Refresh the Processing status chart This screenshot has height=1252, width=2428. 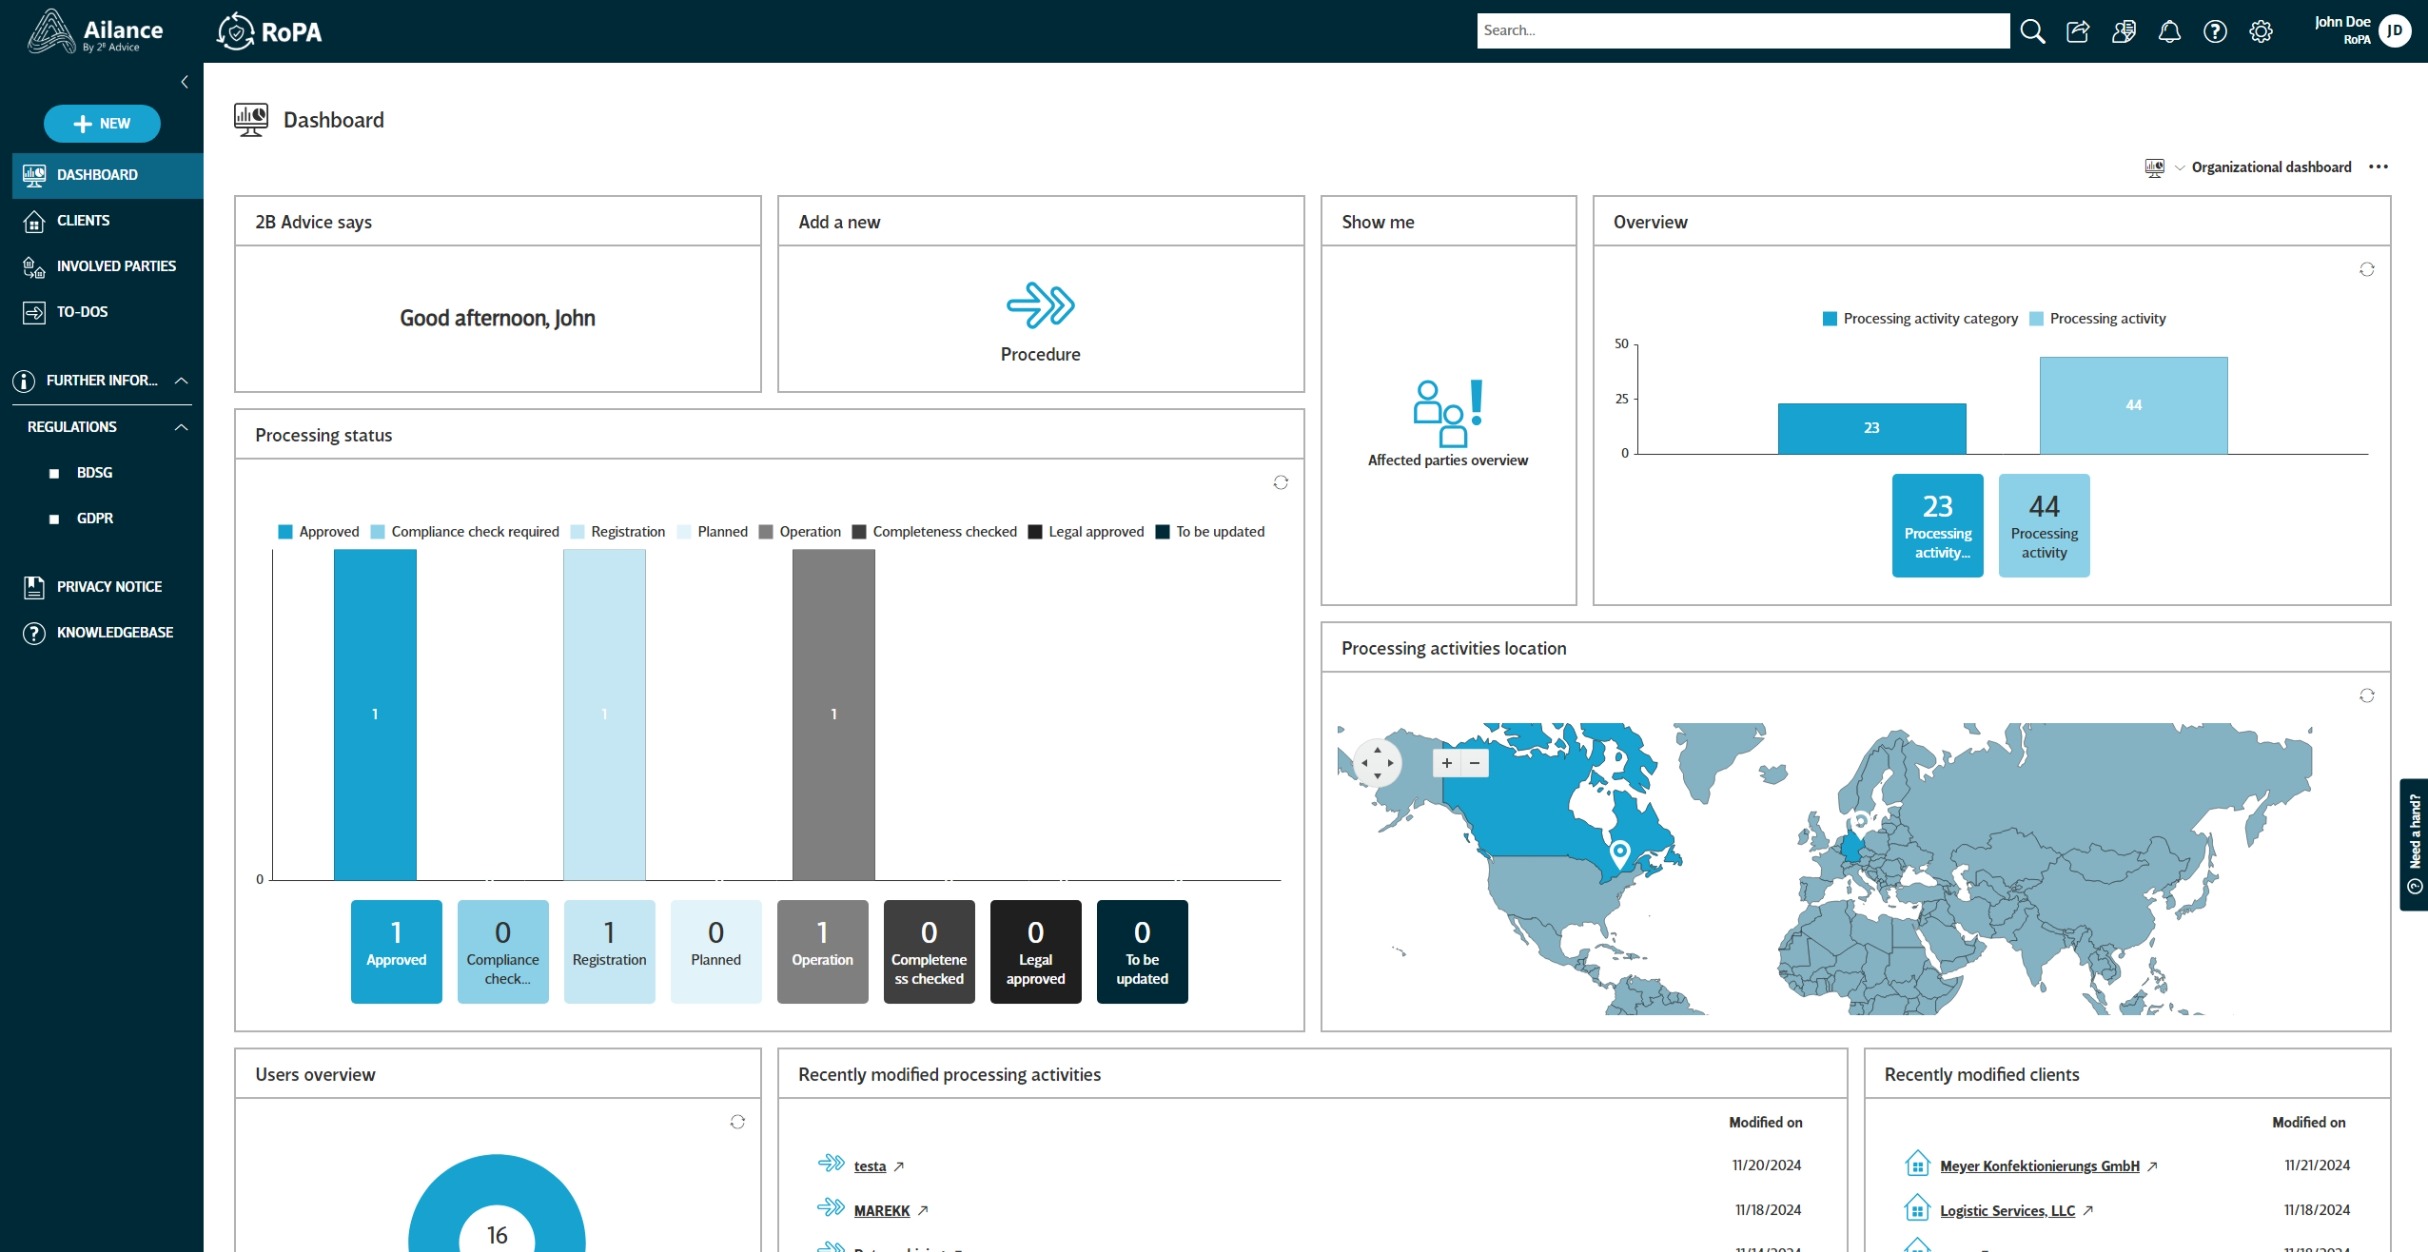(x=1280, y=483)
